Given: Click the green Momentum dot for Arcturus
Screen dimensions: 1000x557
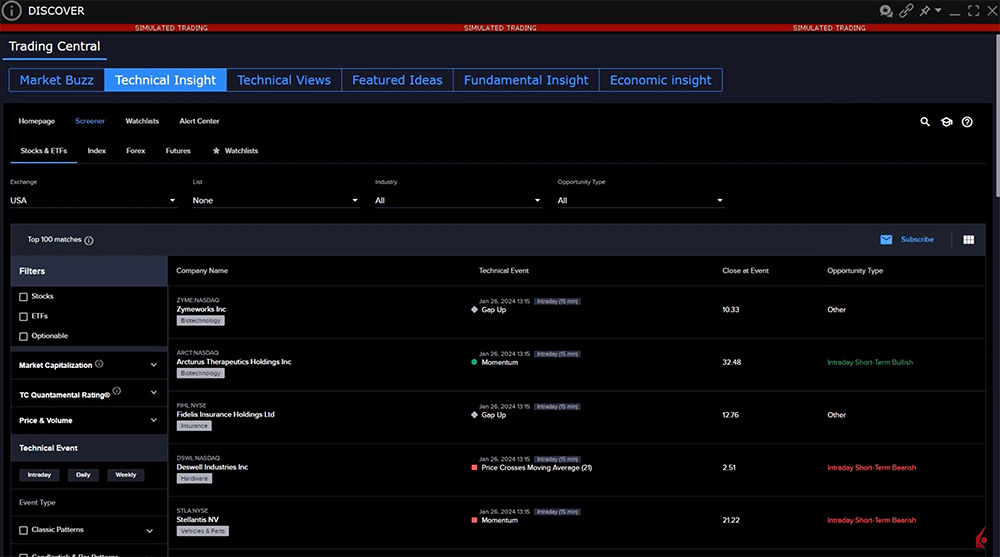Looking at the screenshot, I should point(474,362).
